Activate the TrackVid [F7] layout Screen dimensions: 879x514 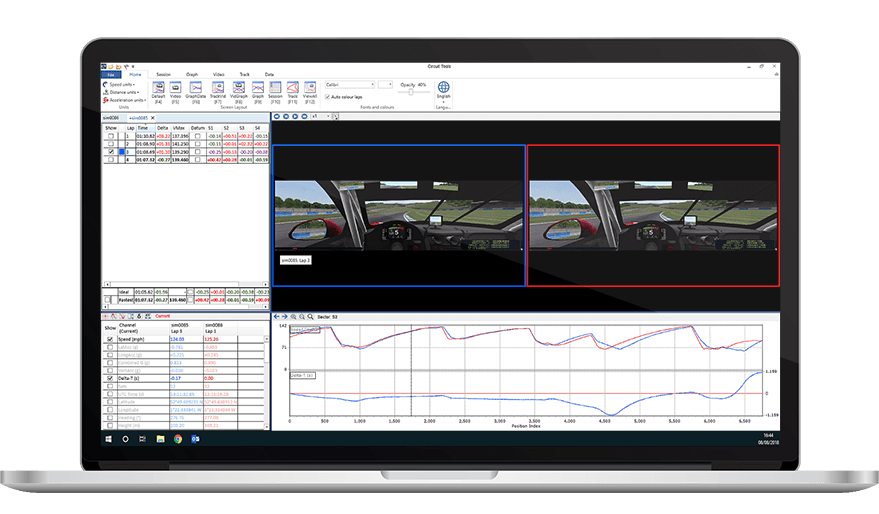point(217,90)
